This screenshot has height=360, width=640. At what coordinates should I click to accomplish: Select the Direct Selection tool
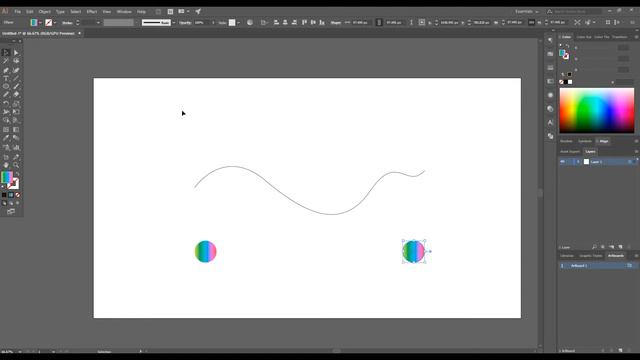click(x=16, y=53)
